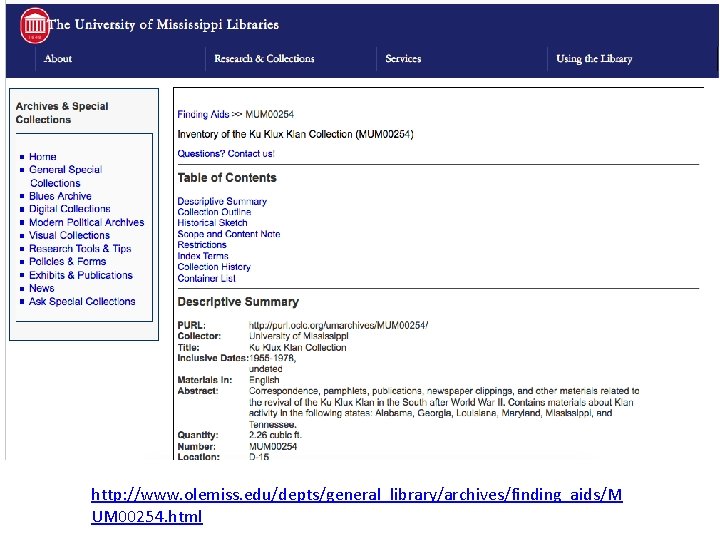Open the About menu
The height and width of the screenshot is (540, 720).
(58, 58)
